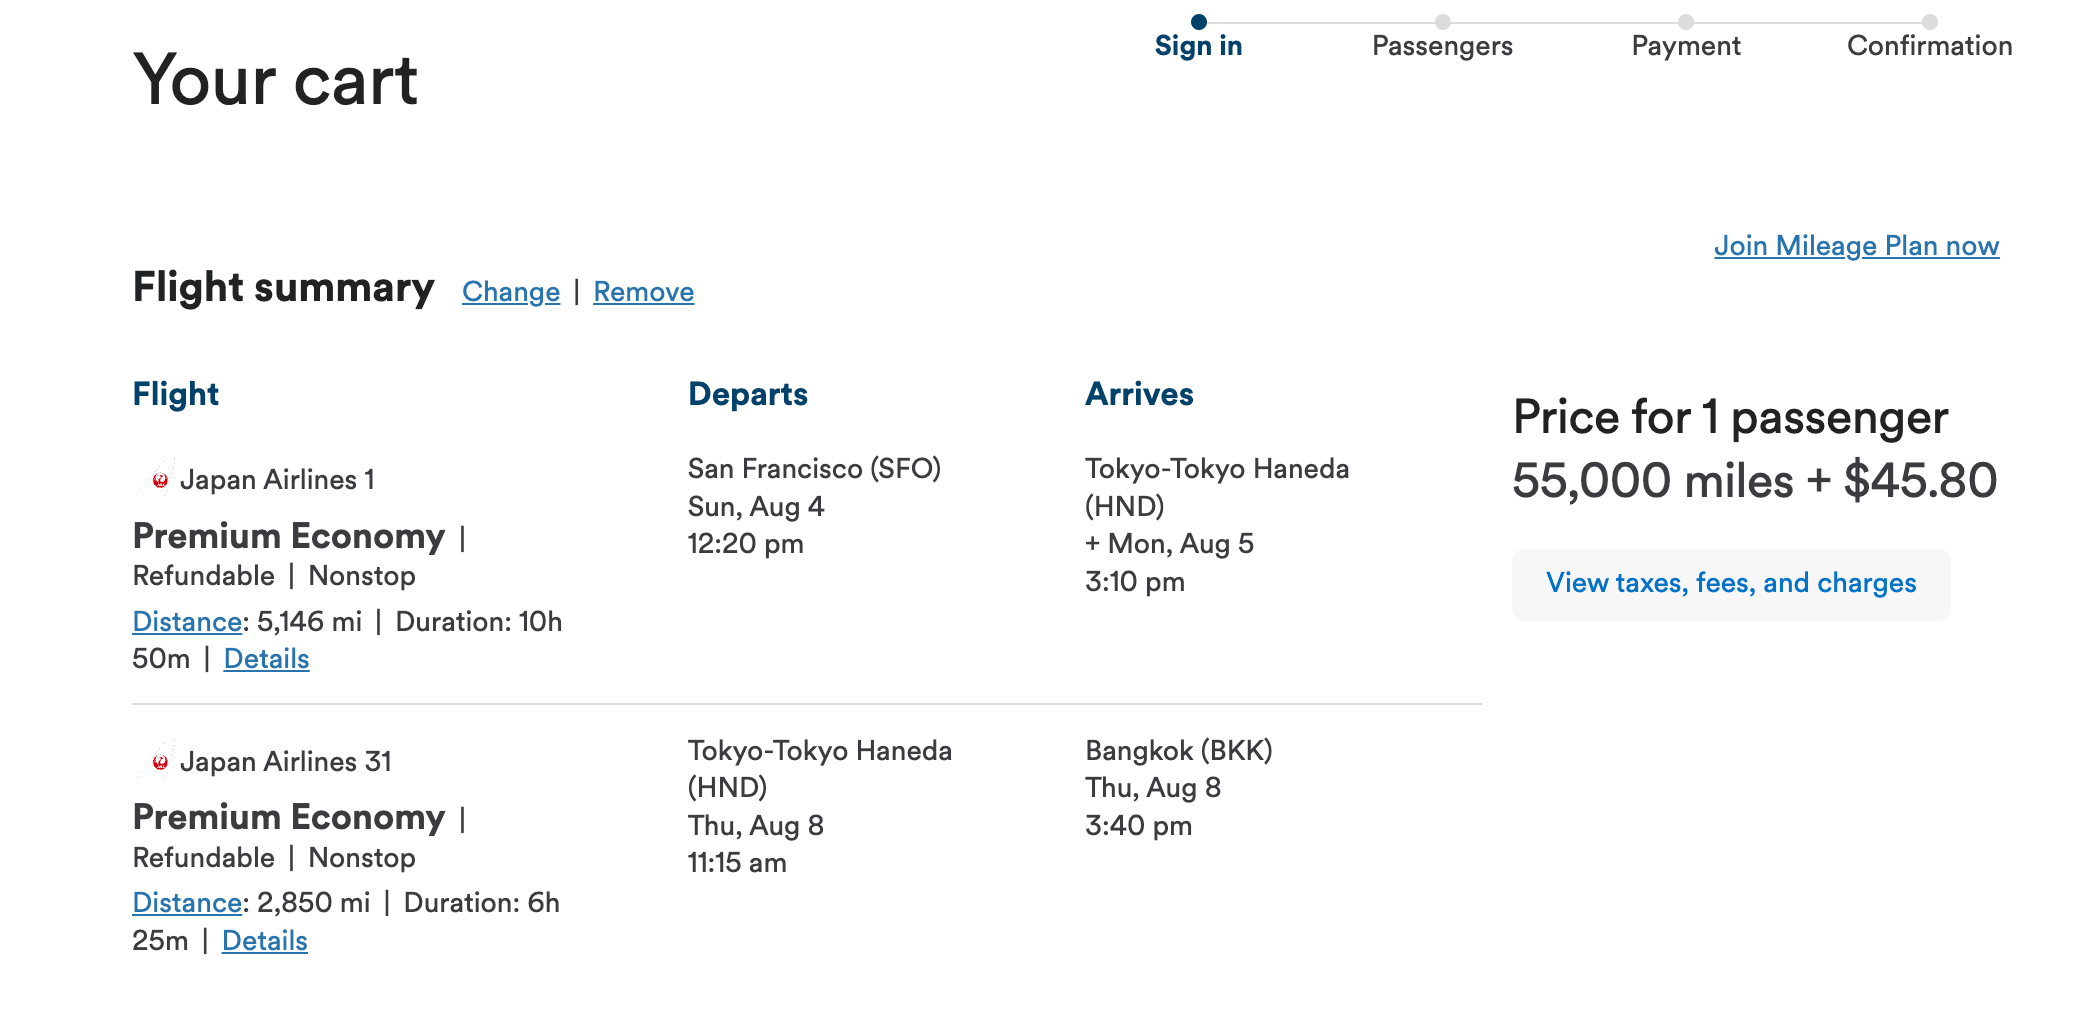Select the Passengers step label

coord(1442,46)
